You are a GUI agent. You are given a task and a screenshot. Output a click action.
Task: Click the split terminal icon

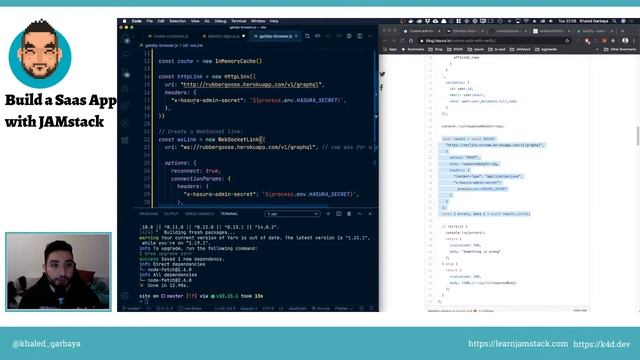(338, 214)
